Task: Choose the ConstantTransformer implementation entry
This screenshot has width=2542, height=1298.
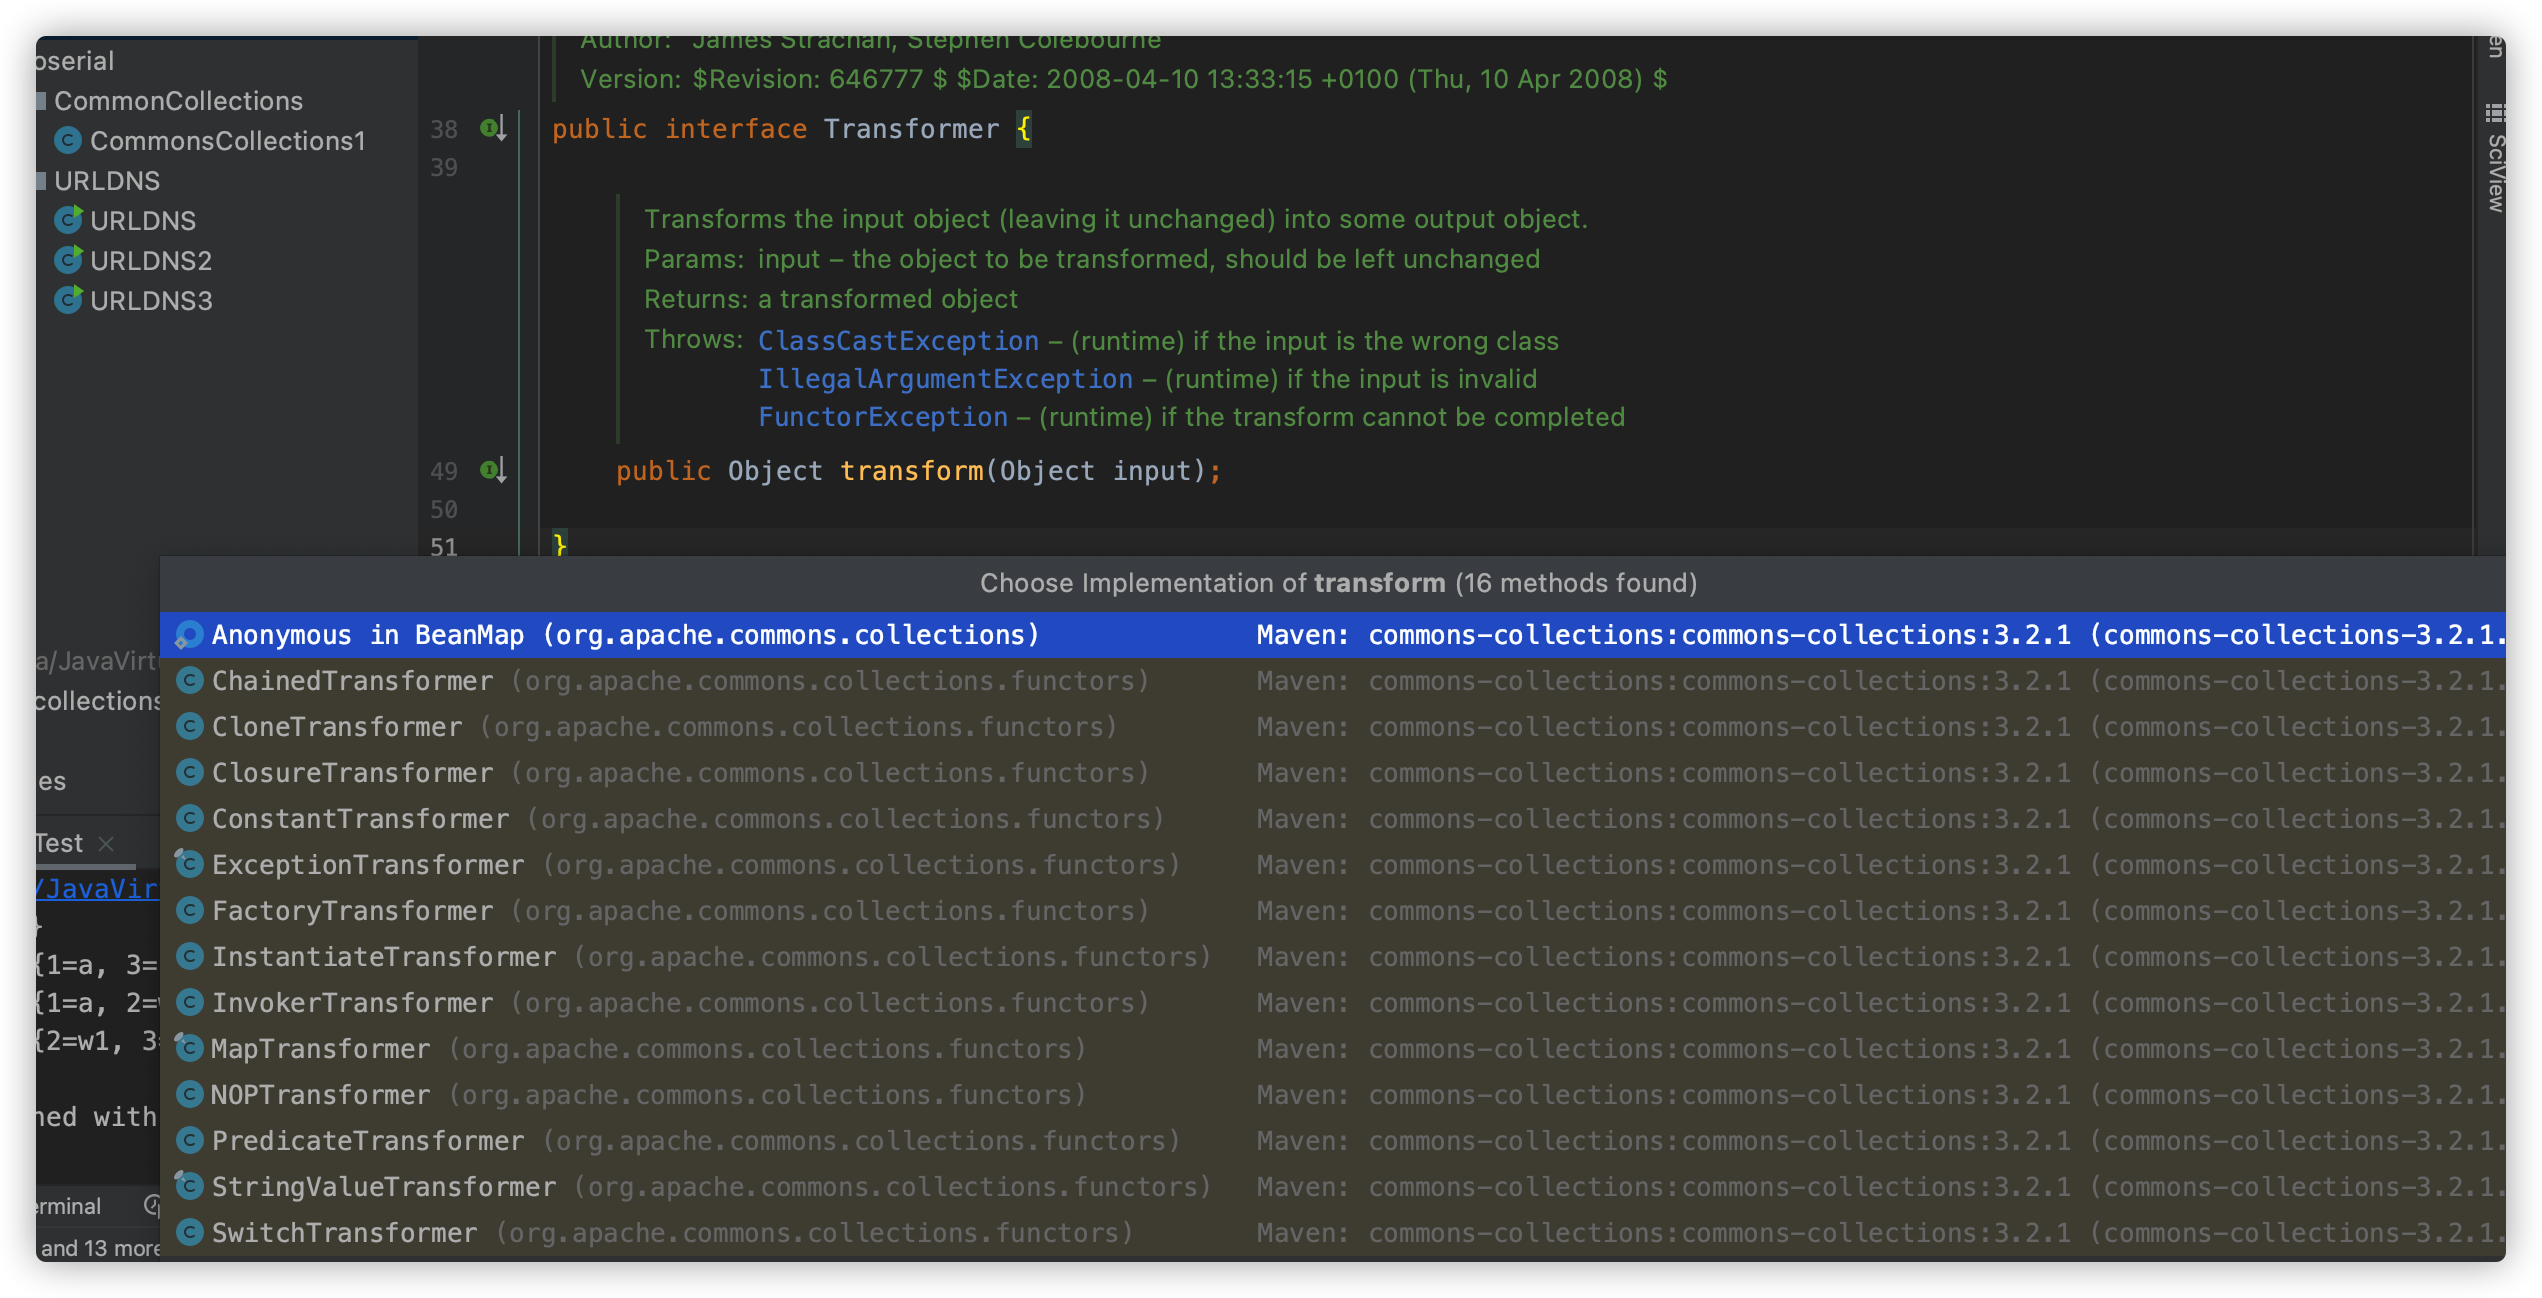Action: point(360,819)
